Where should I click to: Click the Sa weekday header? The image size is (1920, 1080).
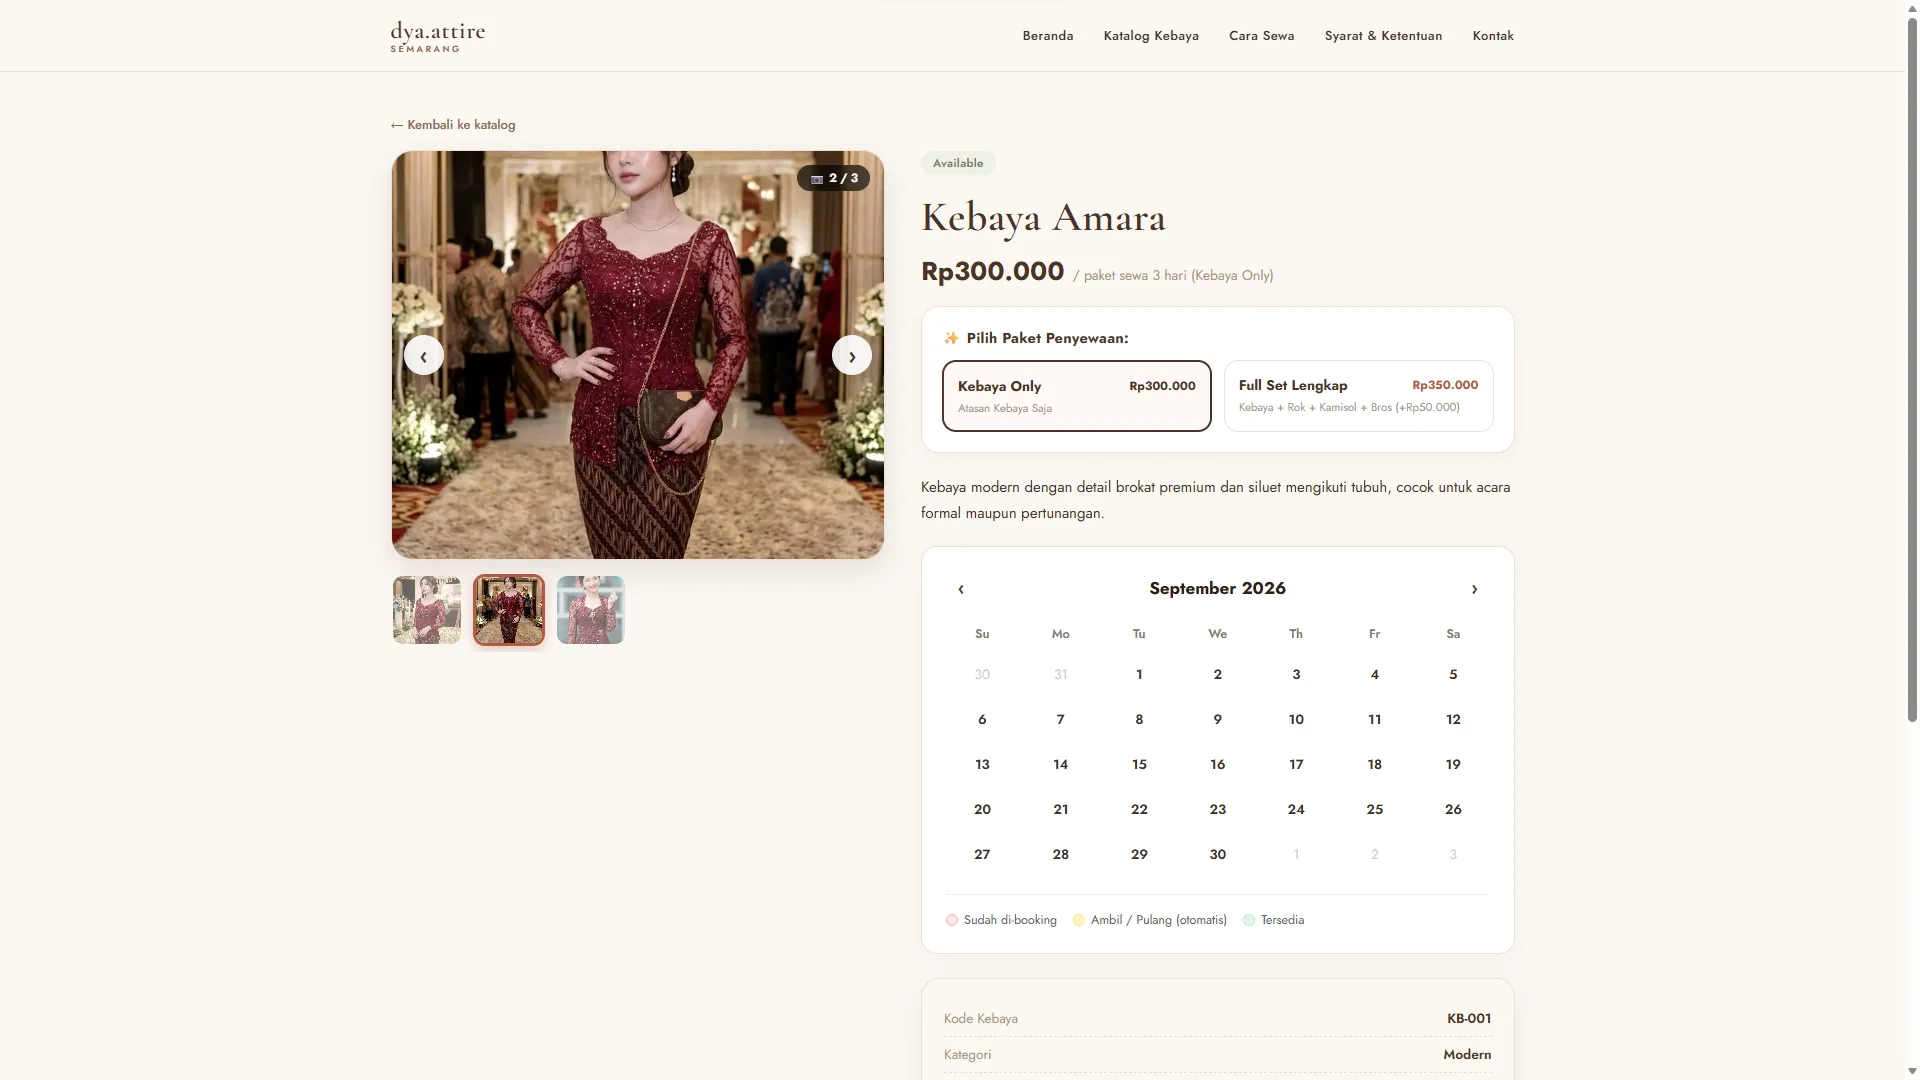[1453, 634]
